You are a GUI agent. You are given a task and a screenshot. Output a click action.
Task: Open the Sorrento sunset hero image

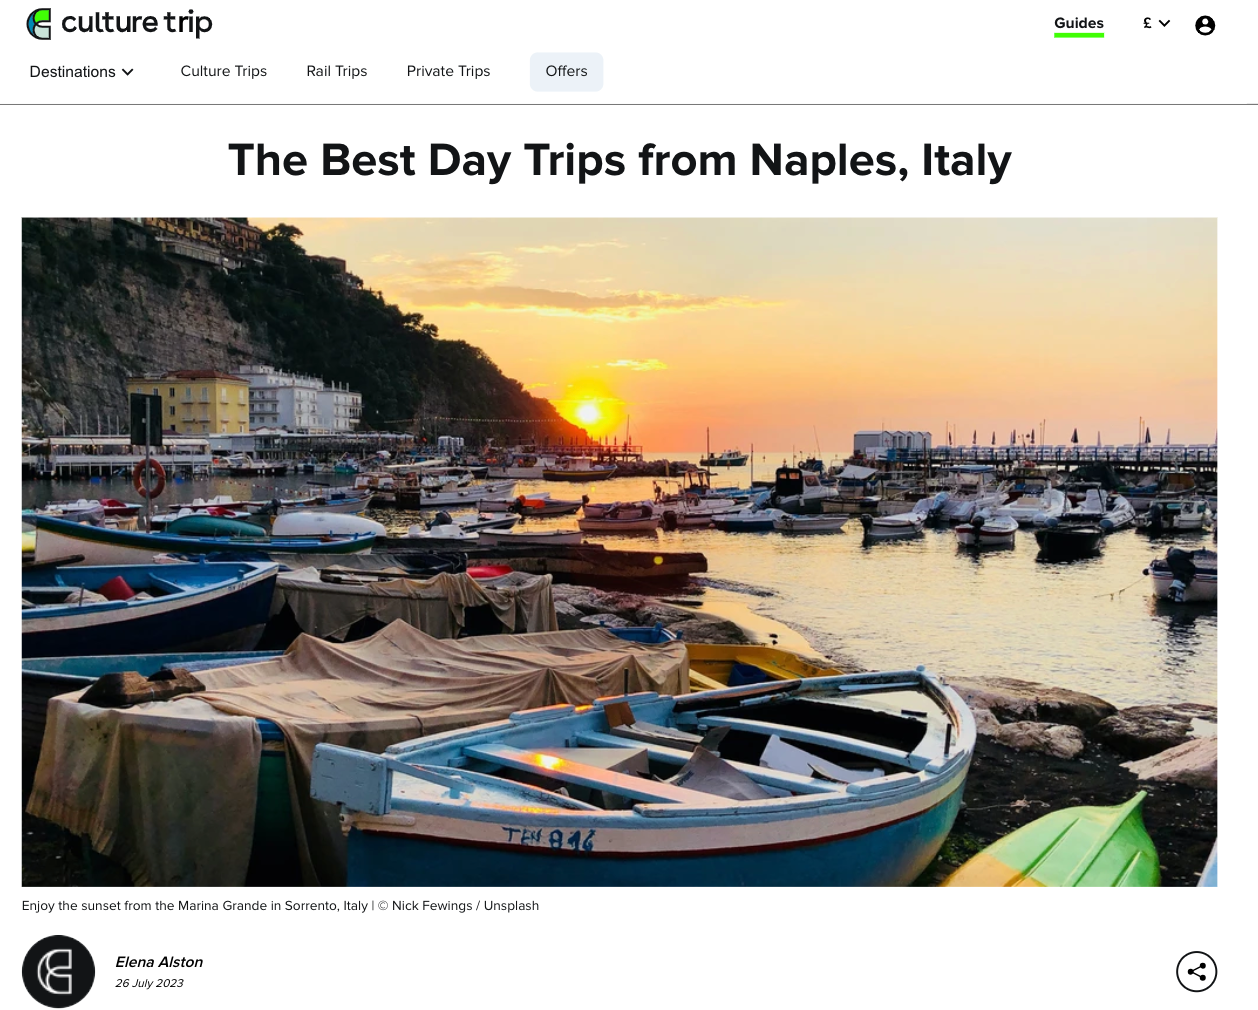(x=619, y=552)
